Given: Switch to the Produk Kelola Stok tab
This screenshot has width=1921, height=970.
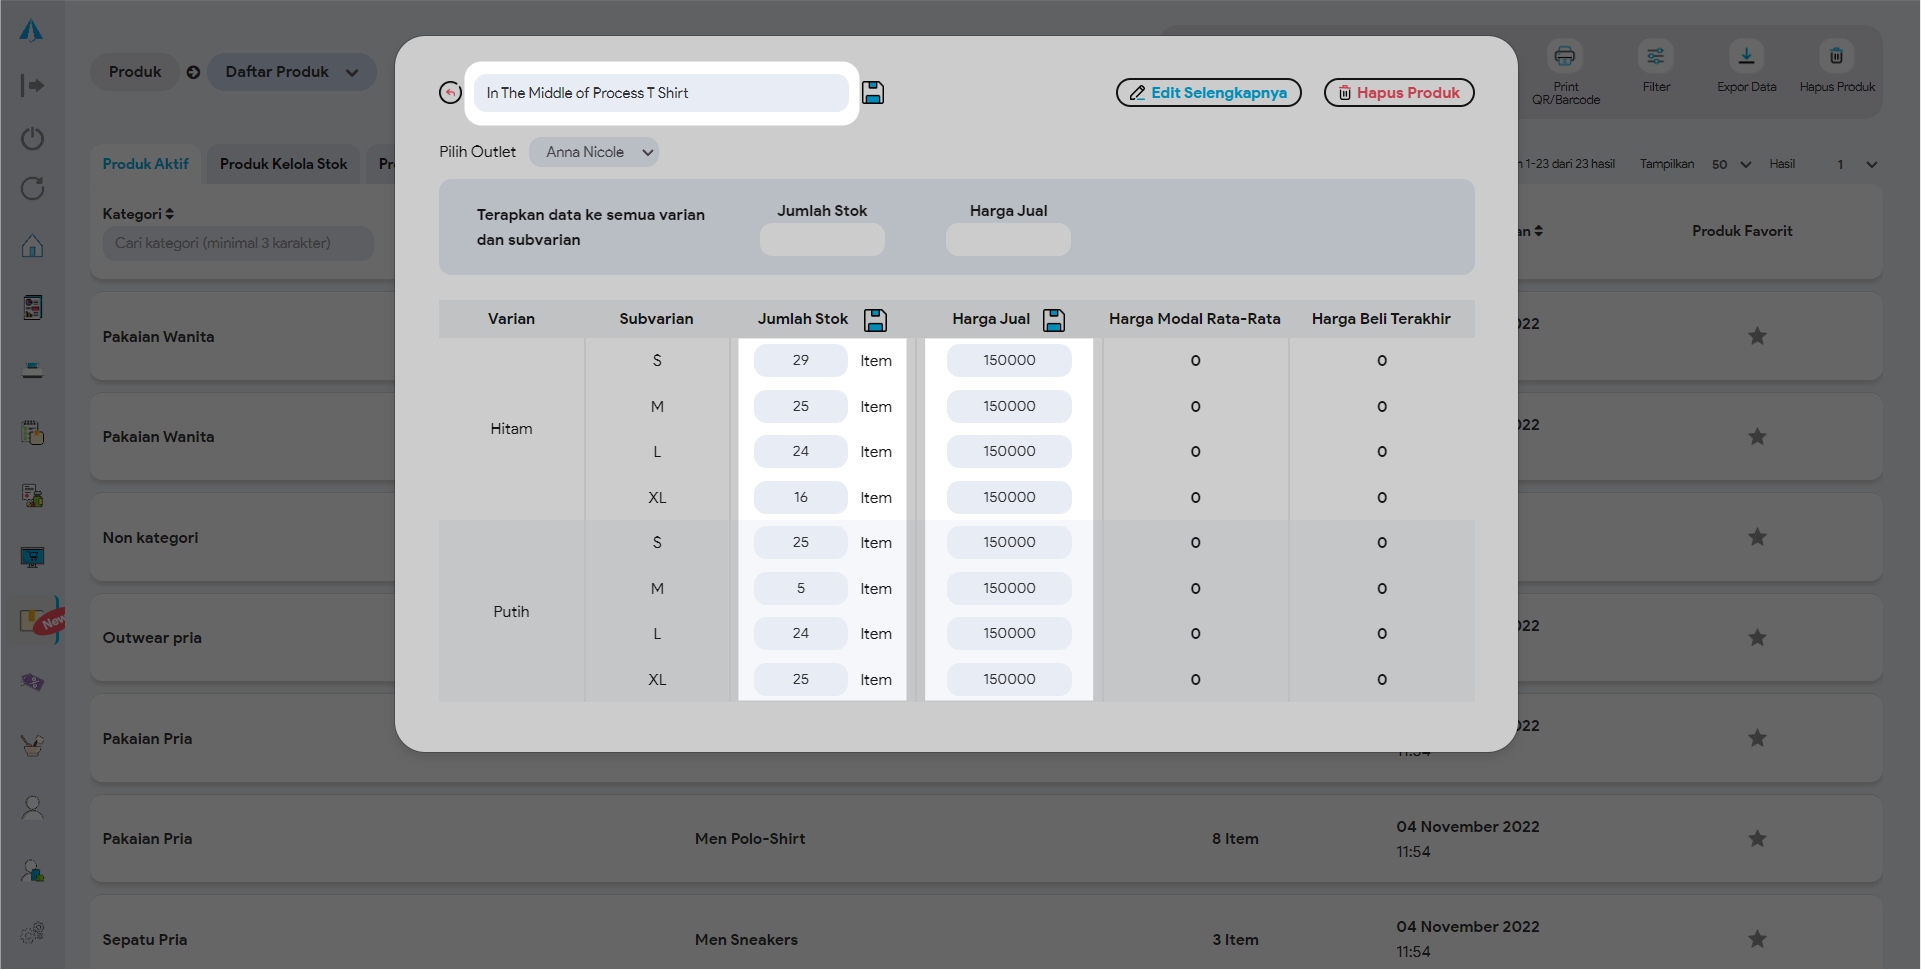Looking at the screenshot, I should (283, 164).
